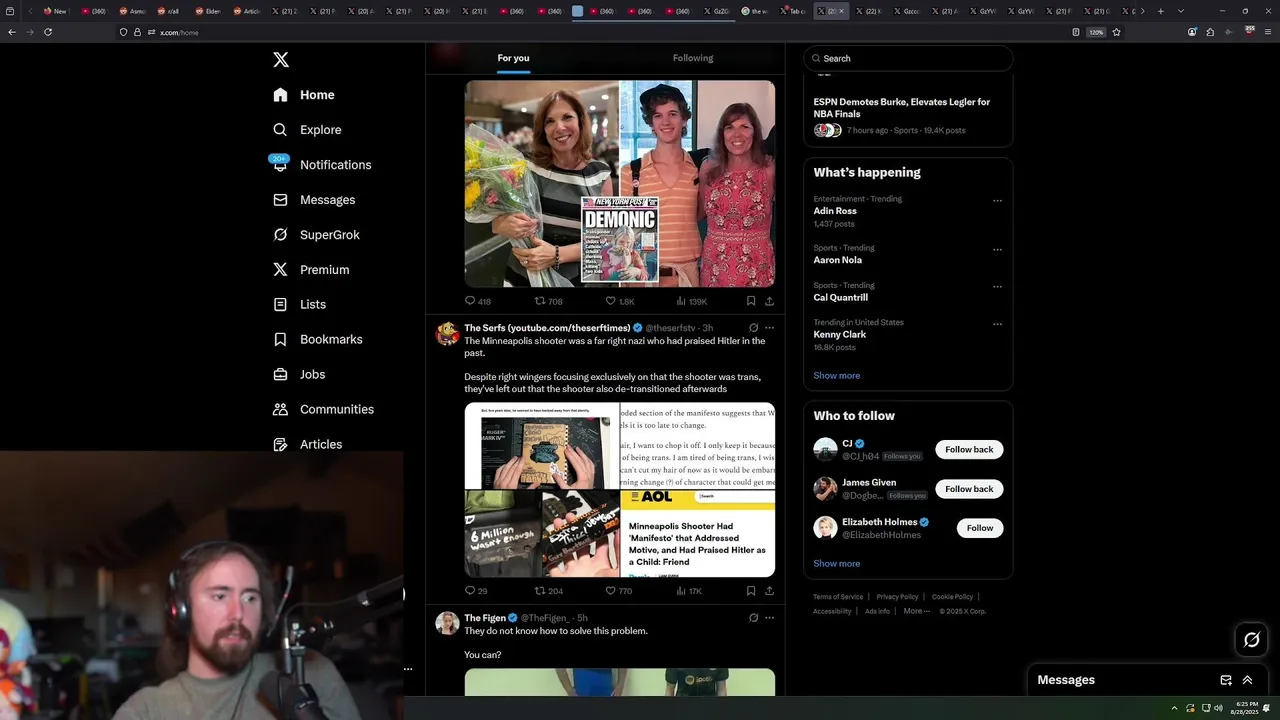Screen dimensions: 1280x720
Task: Open ESPN Demotes Burke news story
Action: pyautogui.click(x=908, y=115)
